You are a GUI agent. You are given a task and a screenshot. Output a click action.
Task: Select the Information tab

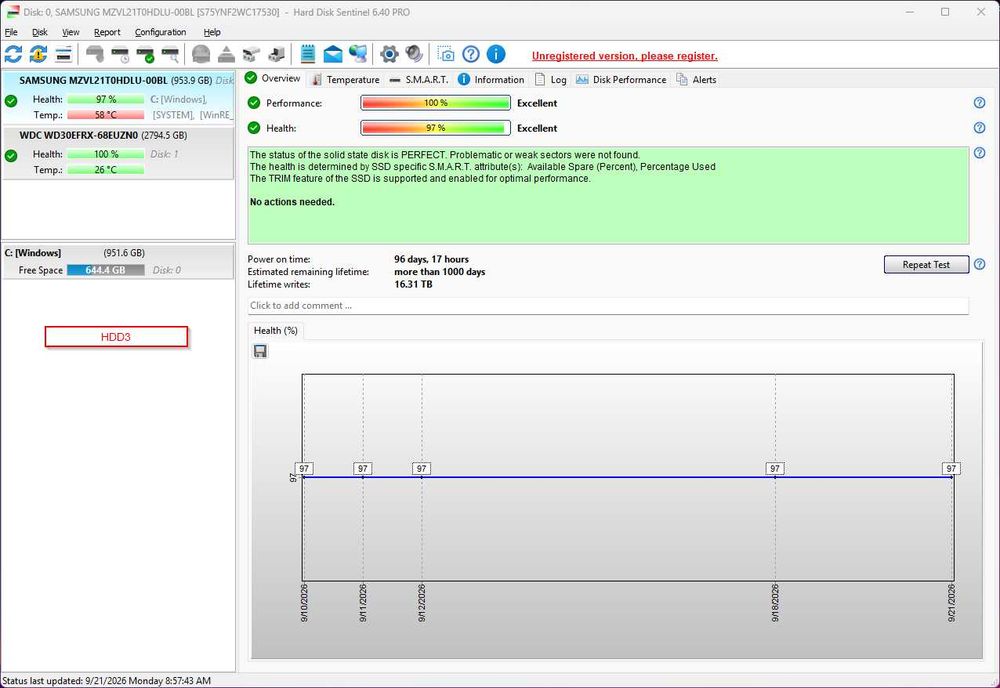click(491, 80)
